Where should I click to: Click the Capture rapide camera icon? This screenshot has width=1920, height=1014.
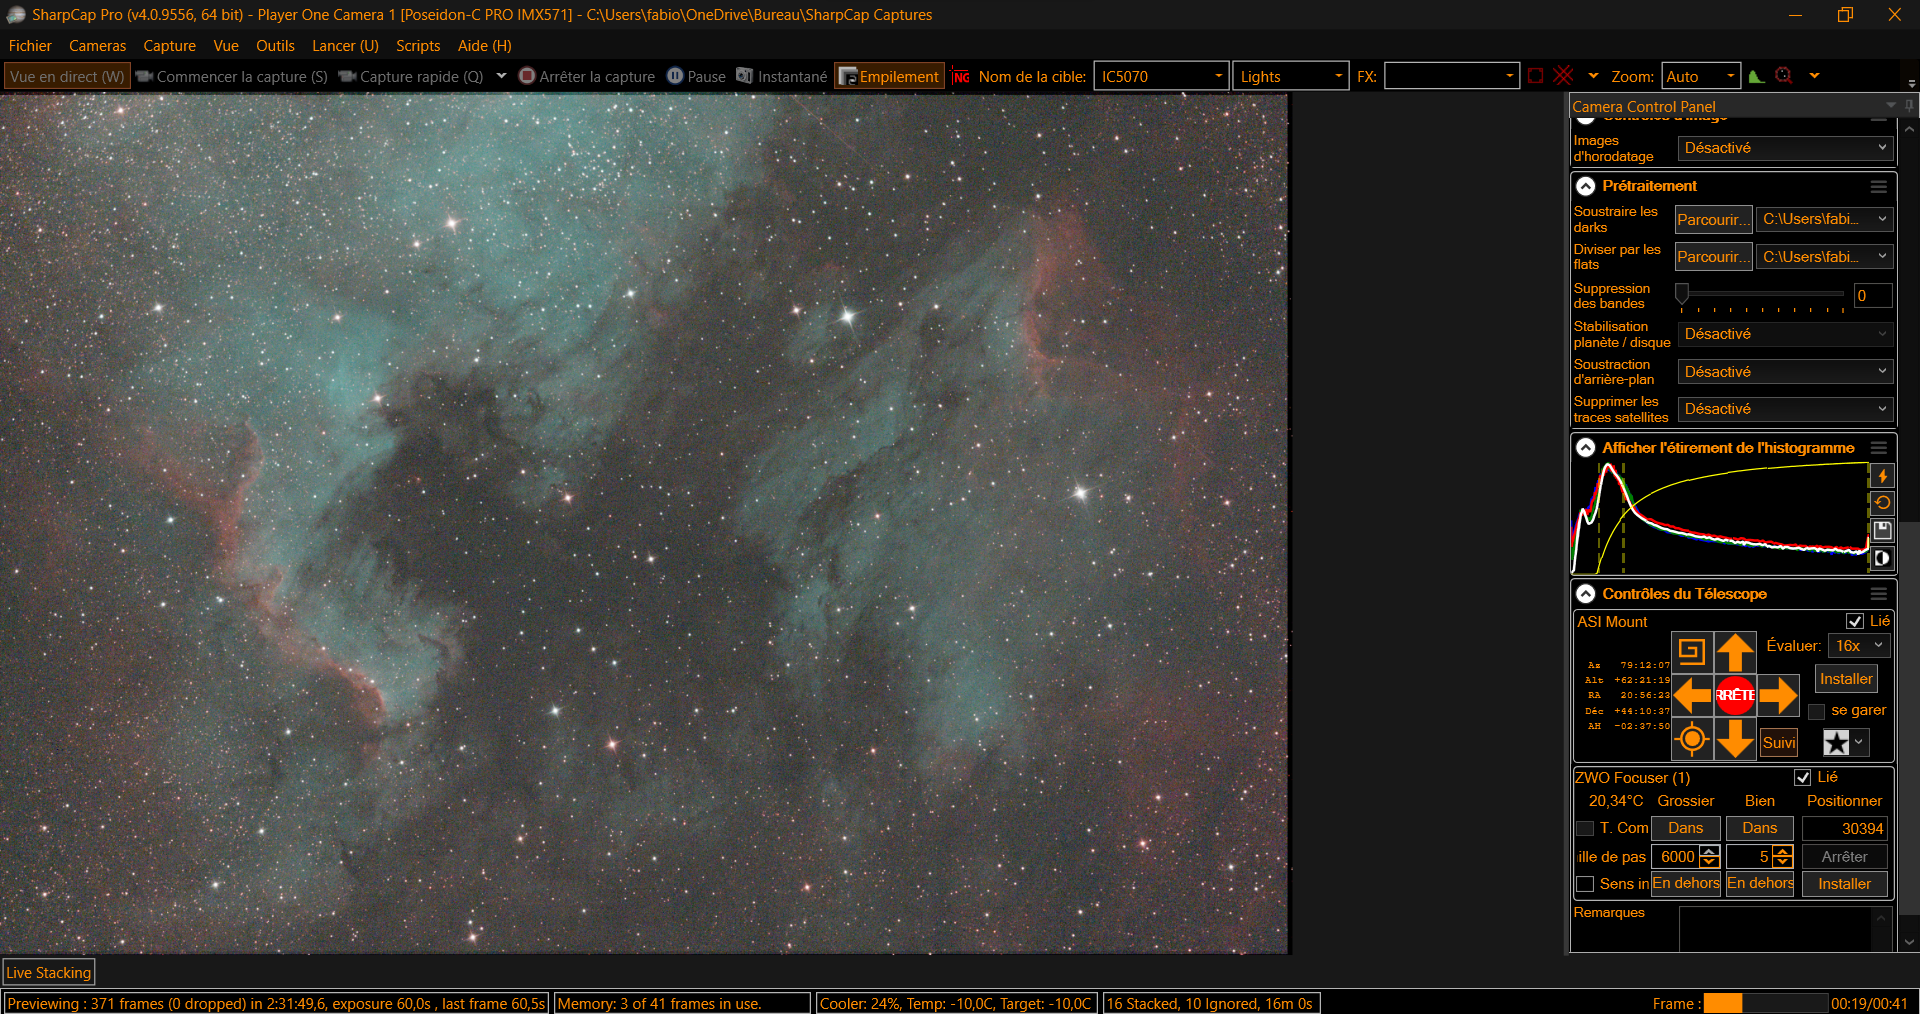[347, 76]
